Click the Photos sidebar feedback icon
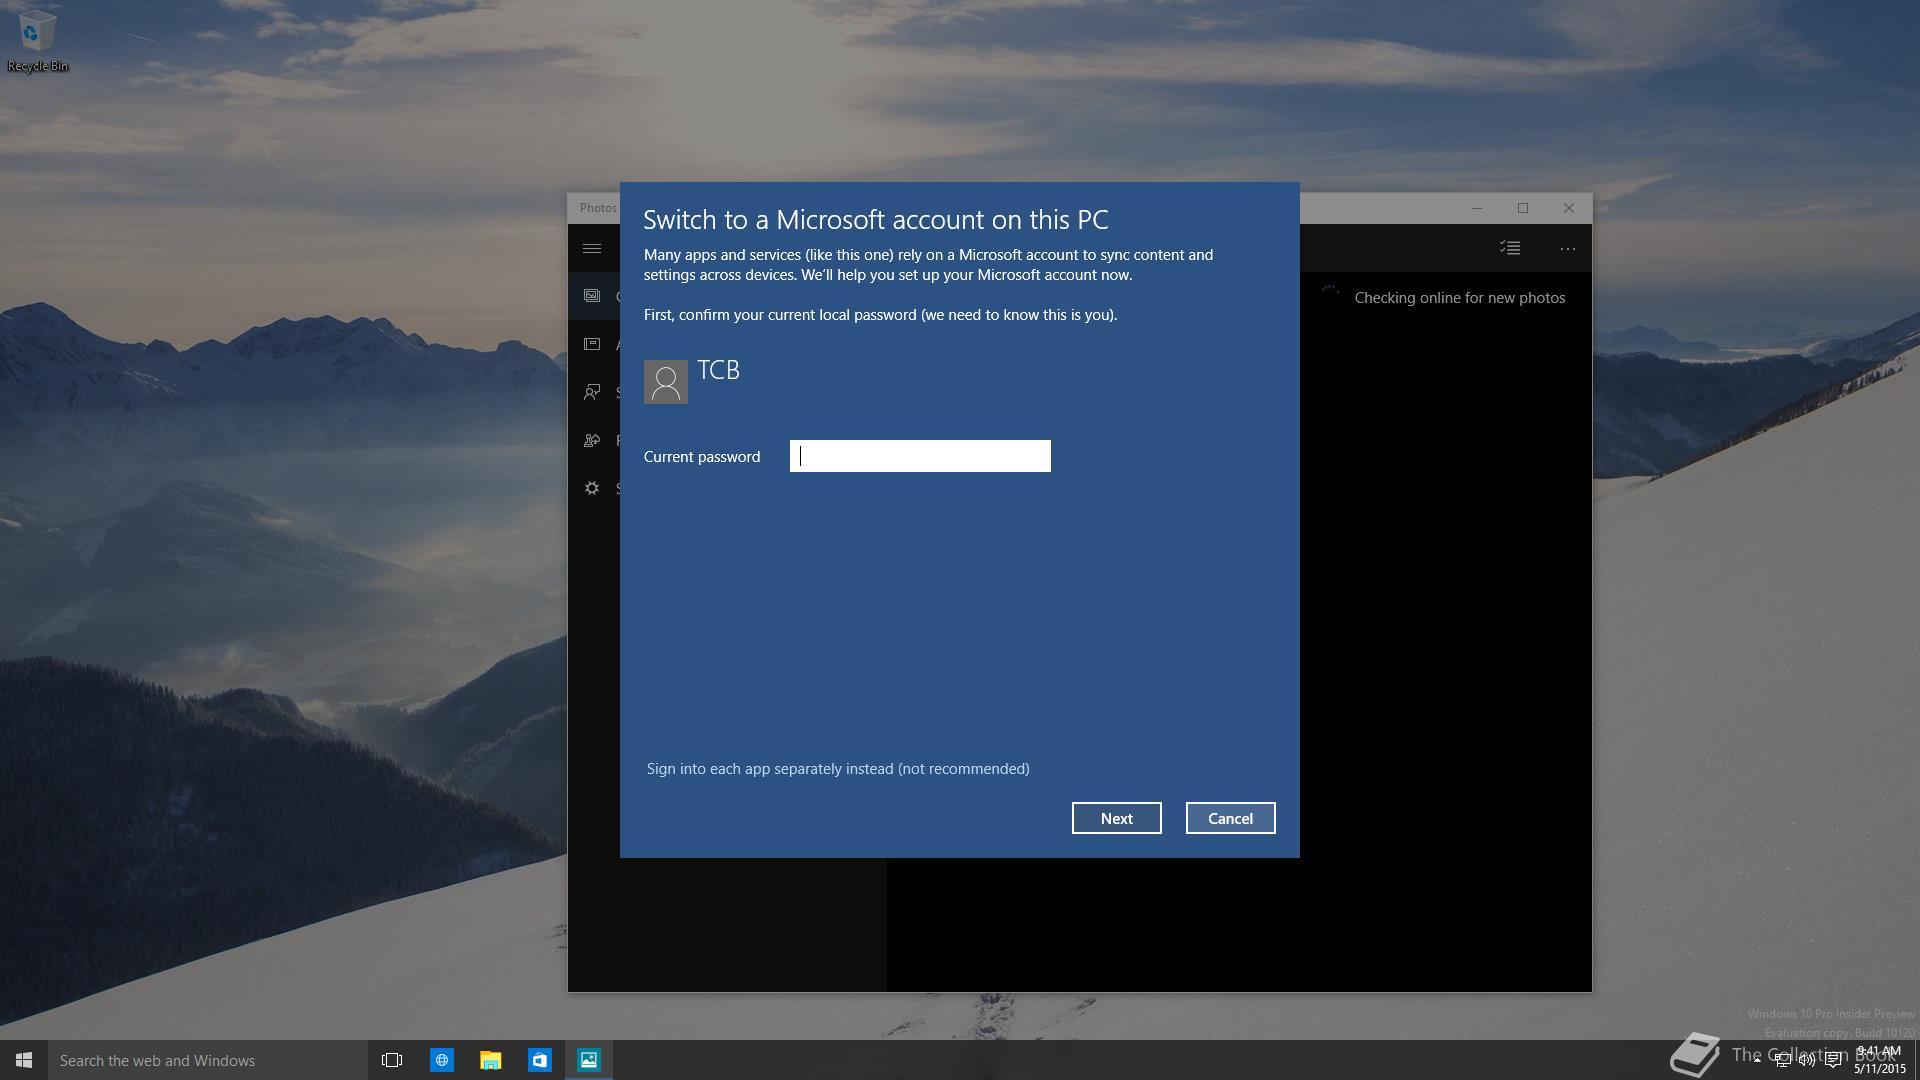The image size is (1920, 1080). 592,440
